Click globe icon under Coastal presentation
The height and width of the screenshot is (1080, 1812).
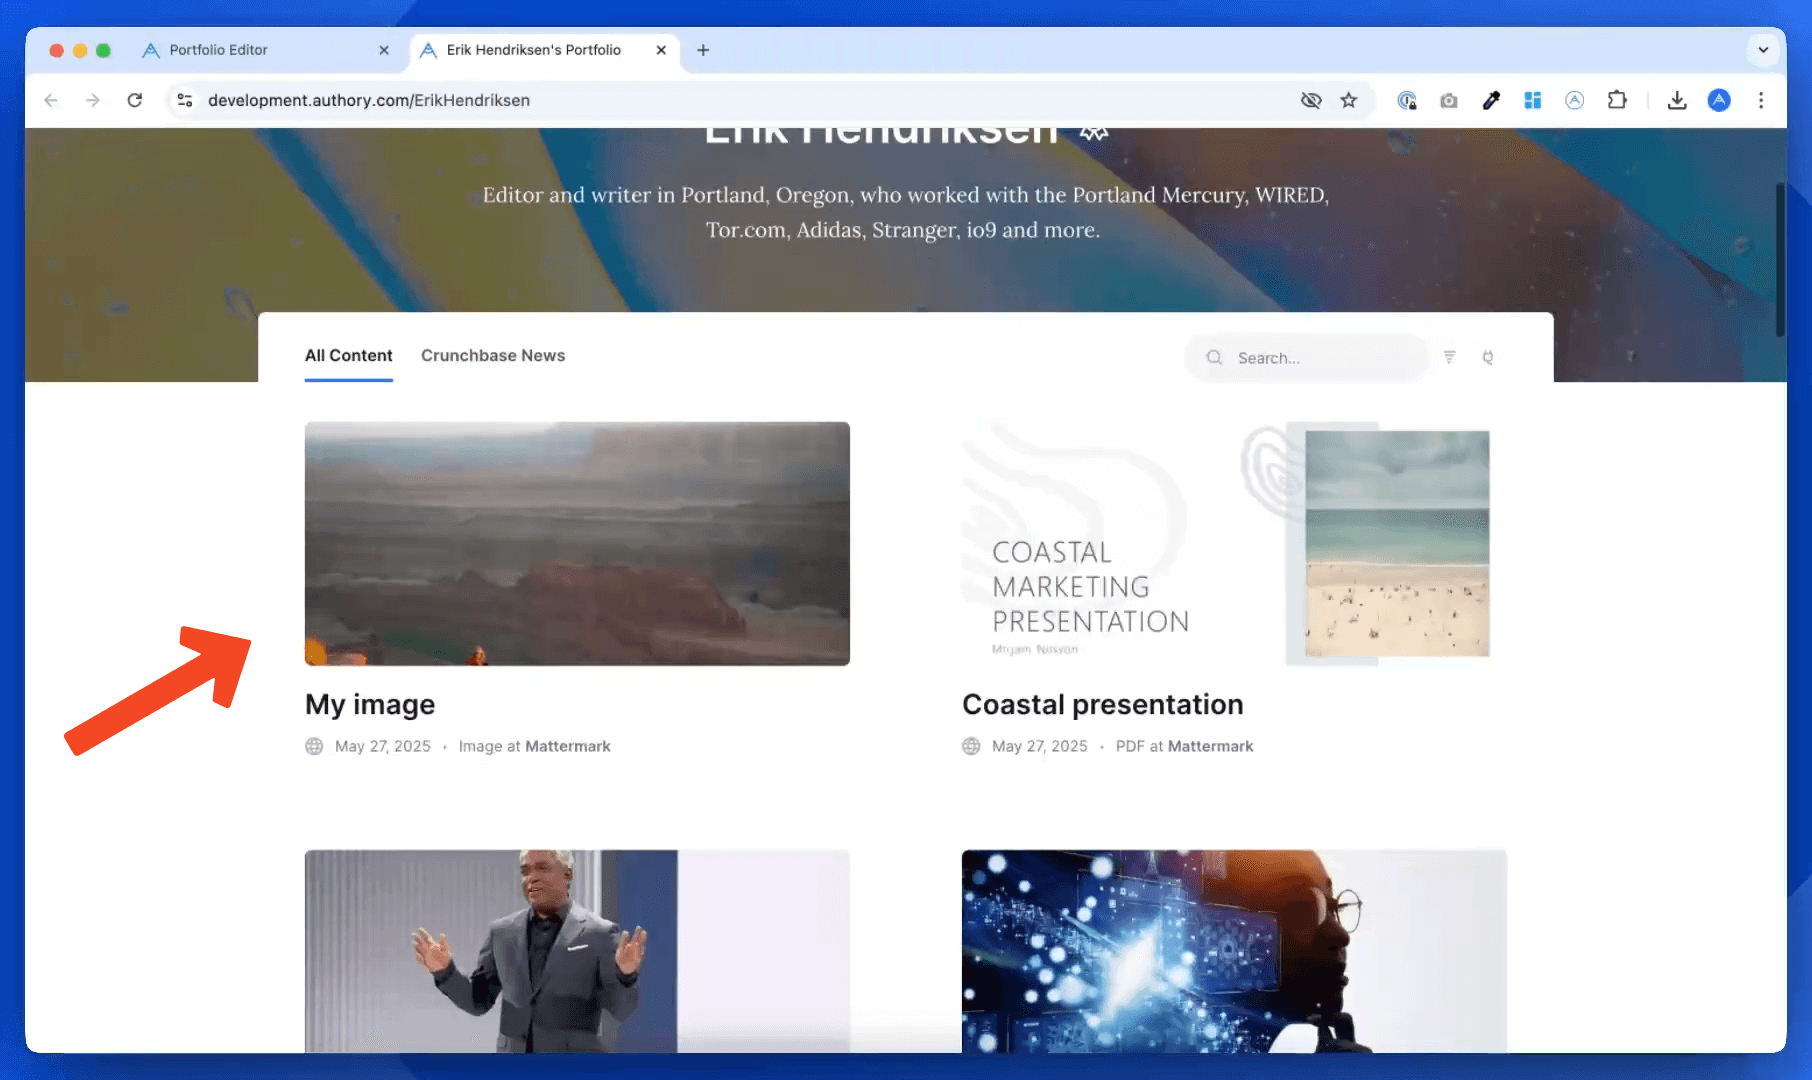[x=971, y=746]
